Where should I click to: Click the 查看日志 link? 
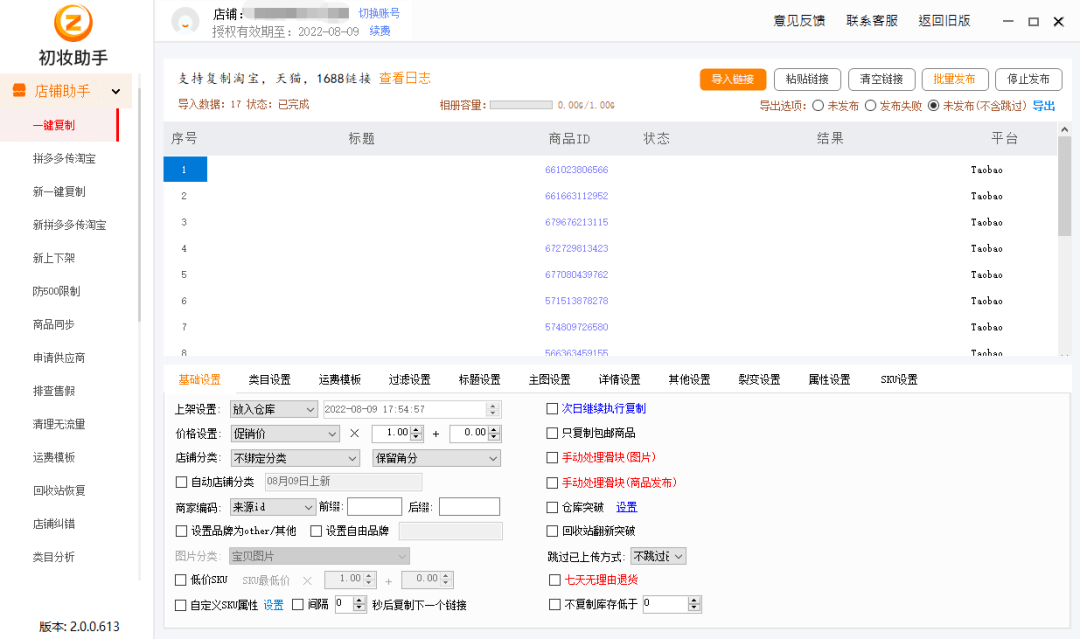(x=405, y=78)
